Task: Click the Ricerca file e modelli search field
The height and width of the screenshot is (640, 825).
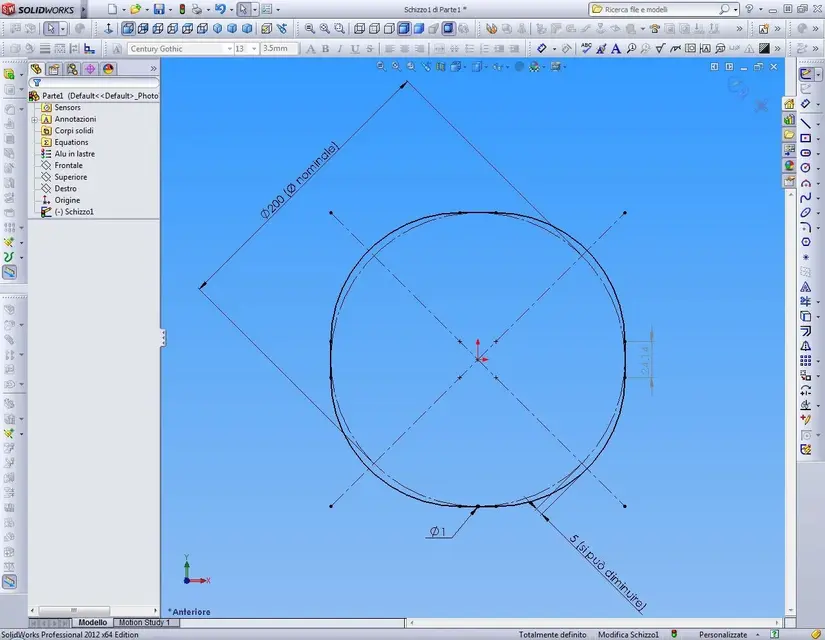Action: pyautogui.click(x=661, y=9)
